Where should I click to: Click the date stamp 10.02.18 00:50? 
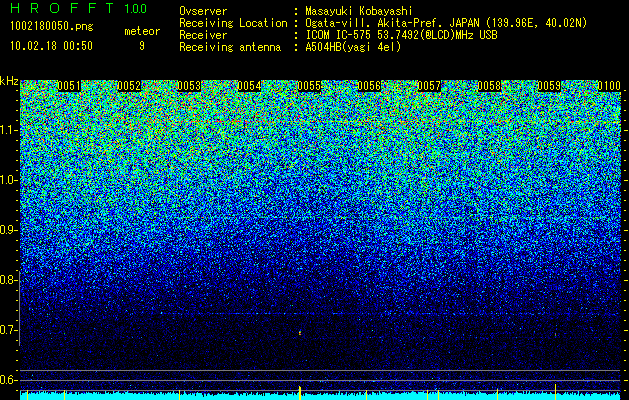51,46
